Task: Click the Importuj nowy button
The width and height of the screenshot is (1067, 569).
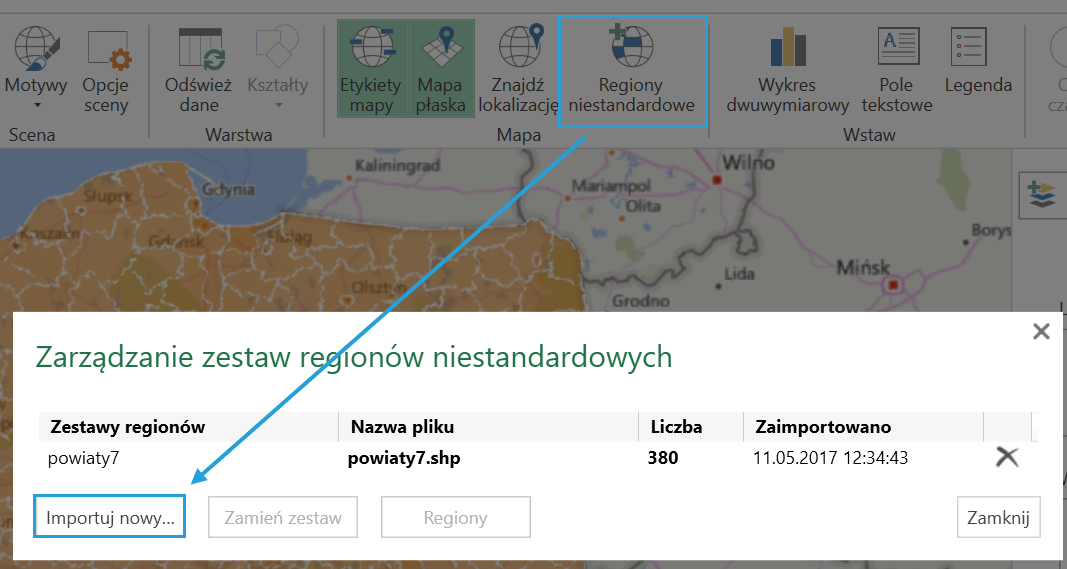Action: [110, 517]
